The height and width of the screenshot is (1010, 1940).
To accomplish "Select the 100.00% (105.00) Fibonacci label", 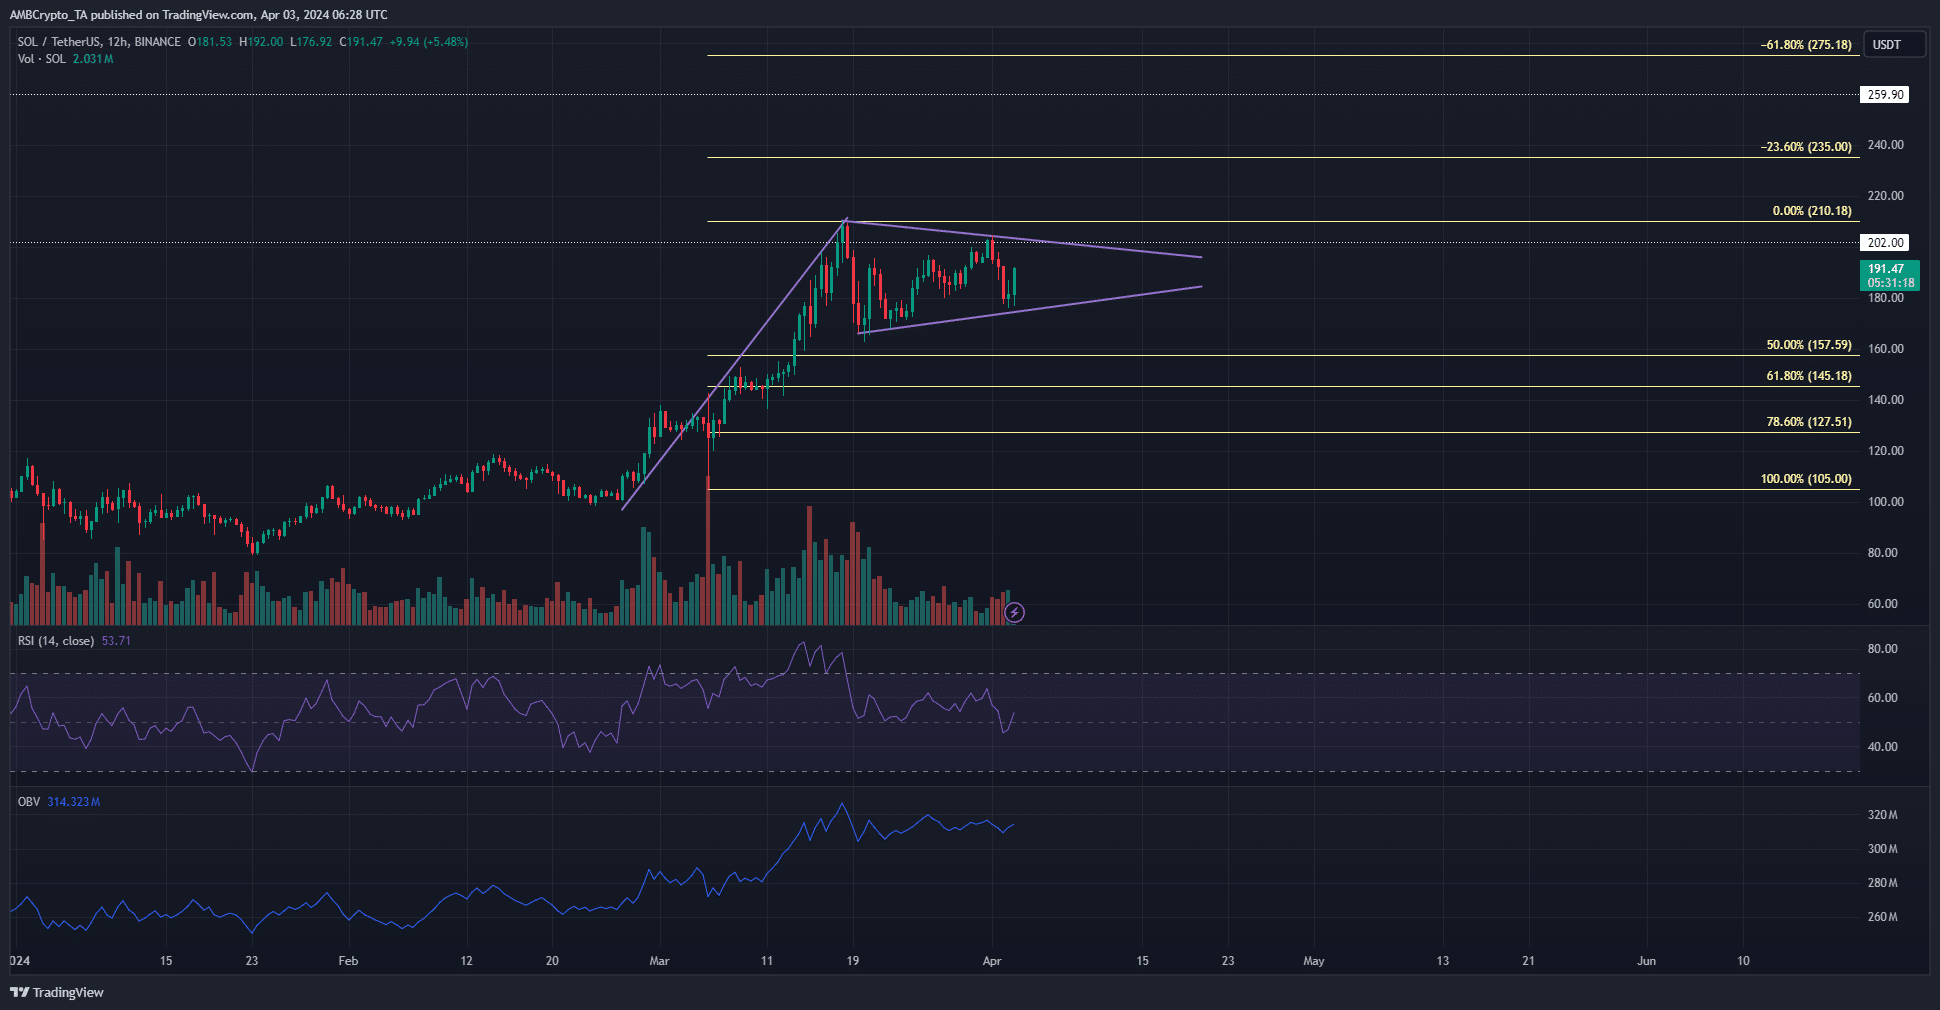I will 1806,479.
